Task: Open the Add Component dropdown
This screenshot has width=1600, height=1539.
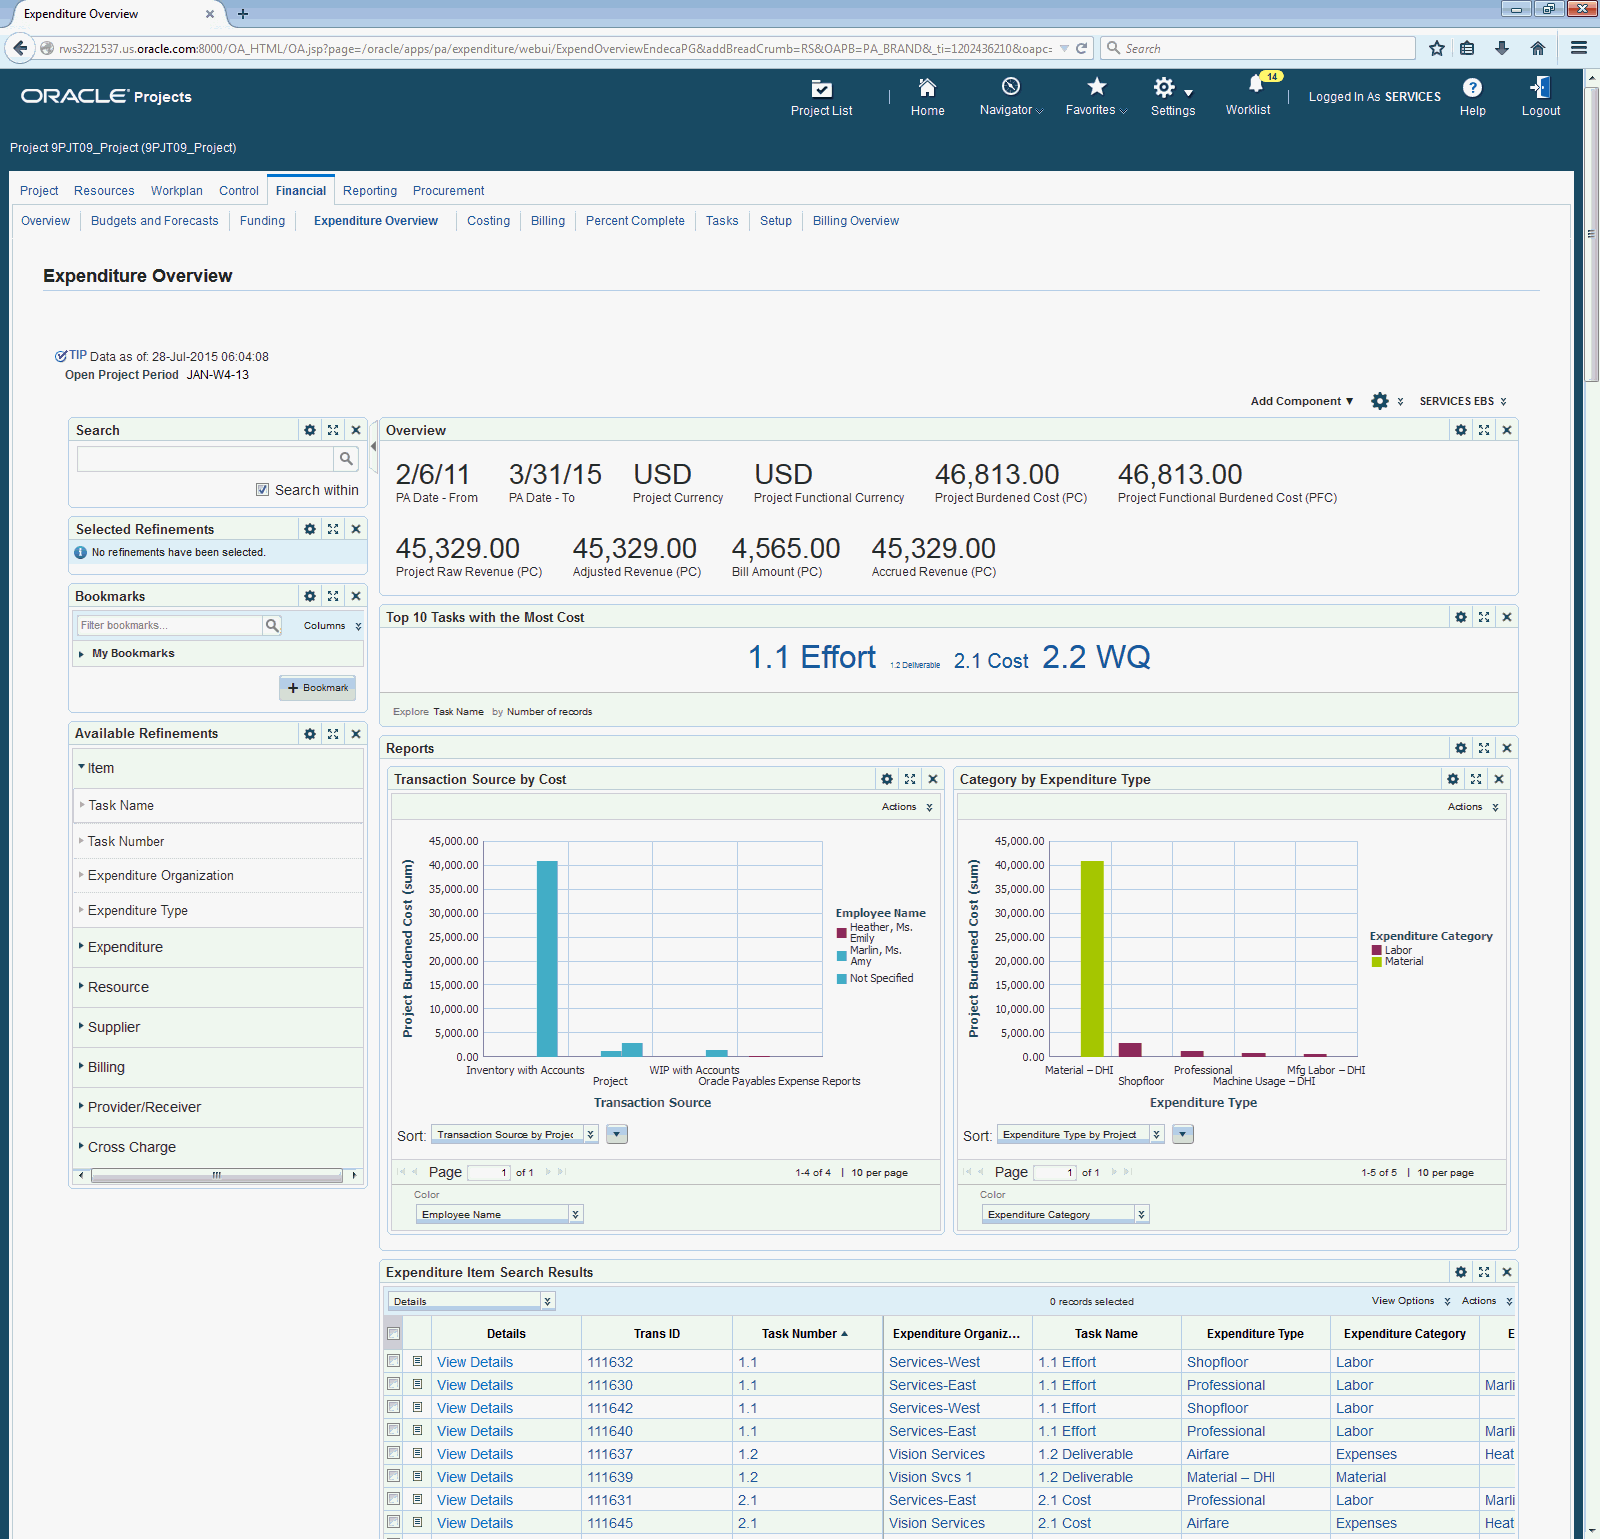Action: 1301,401
